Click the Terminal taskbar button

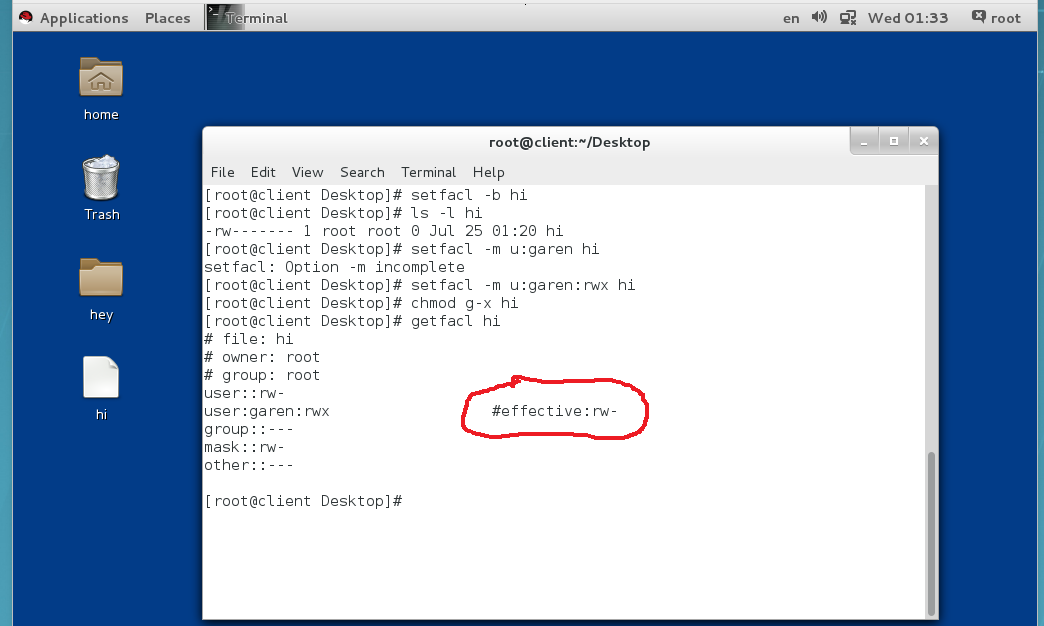(248, 18)
